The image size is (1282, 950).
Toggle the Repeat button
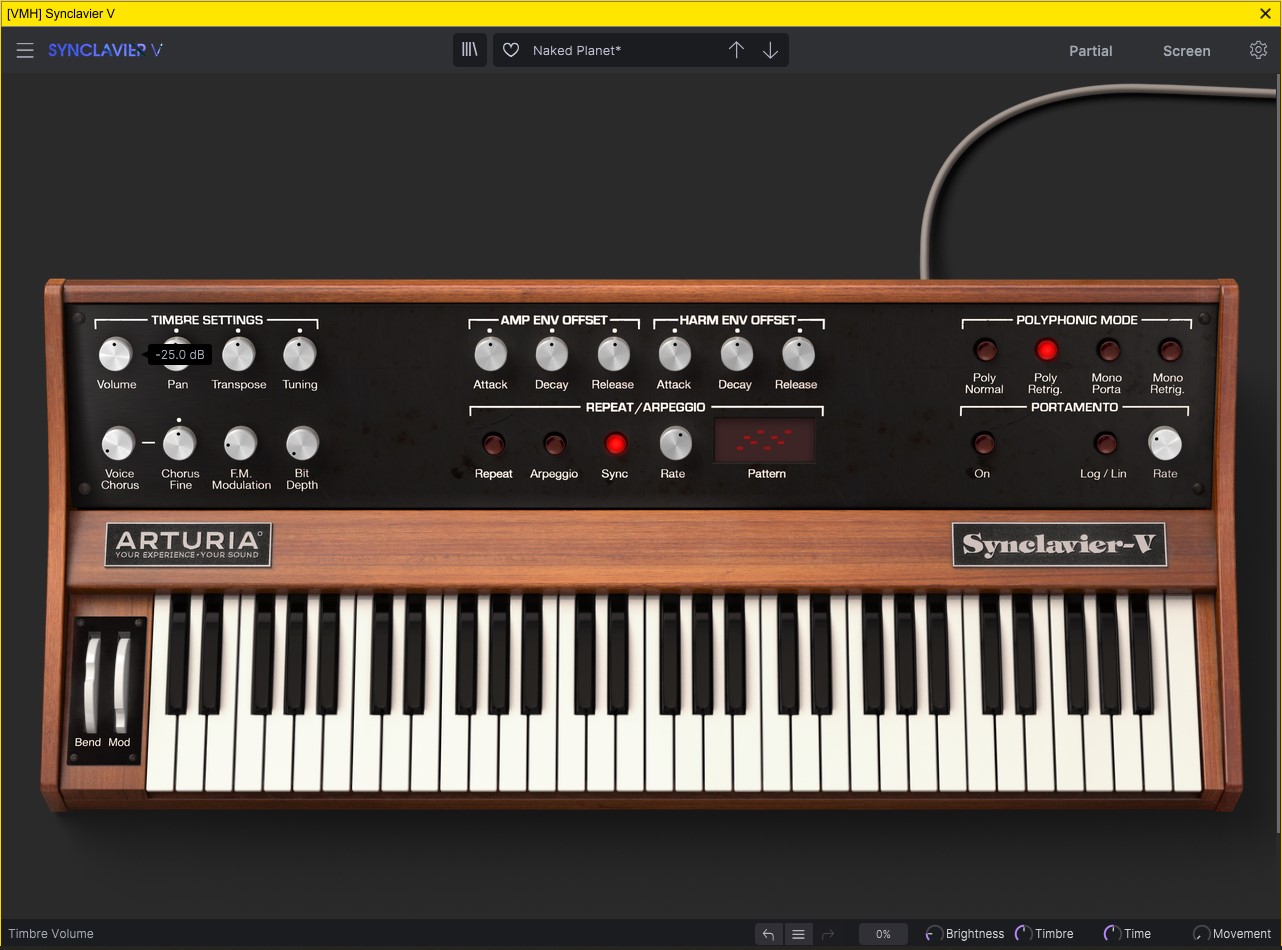point(493,443)
